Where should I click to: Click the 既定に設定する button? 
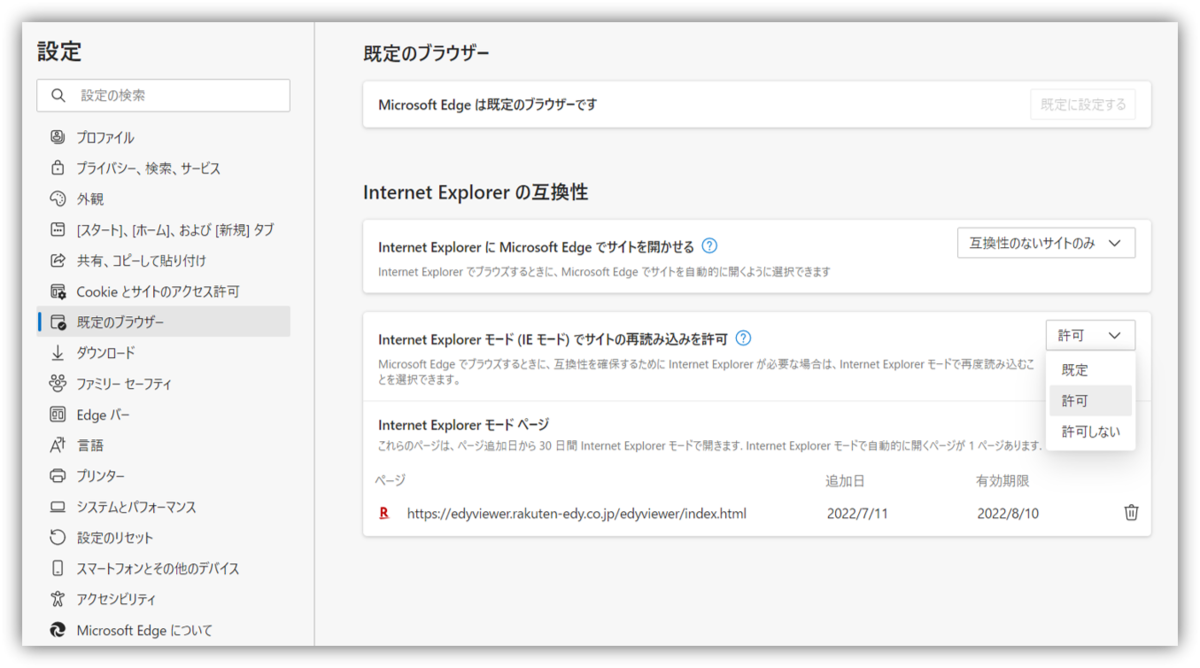[1083, 104]
